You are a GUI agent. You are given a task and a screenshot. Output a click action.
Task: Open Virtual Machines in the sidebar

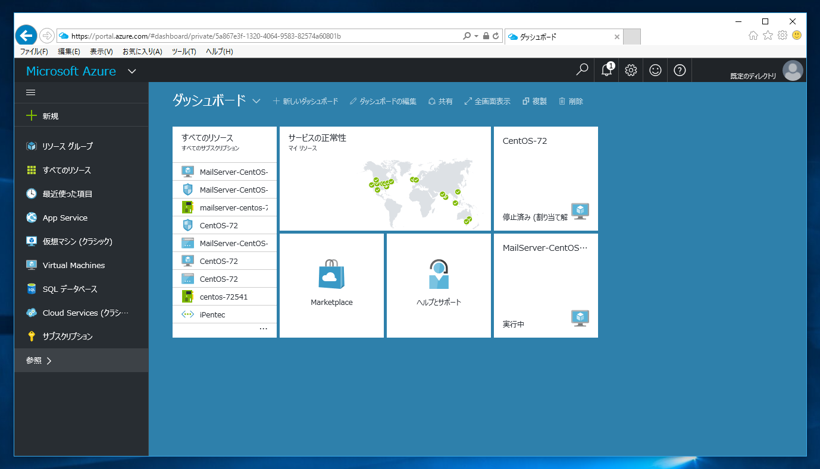(82, 265)
